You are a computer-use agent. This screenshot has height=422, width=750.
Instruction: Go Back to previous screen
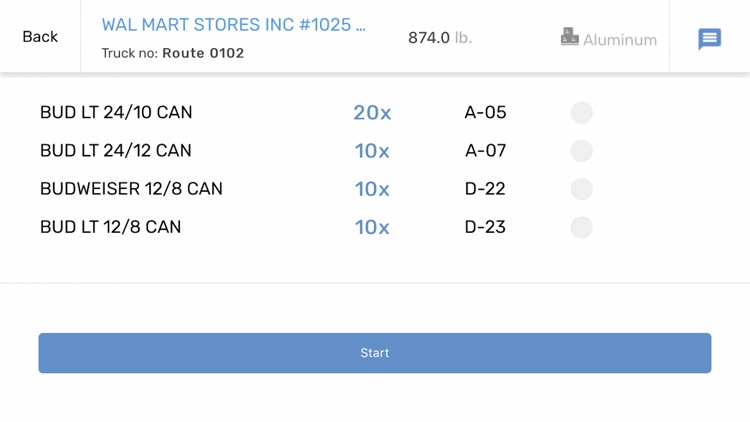40,37
